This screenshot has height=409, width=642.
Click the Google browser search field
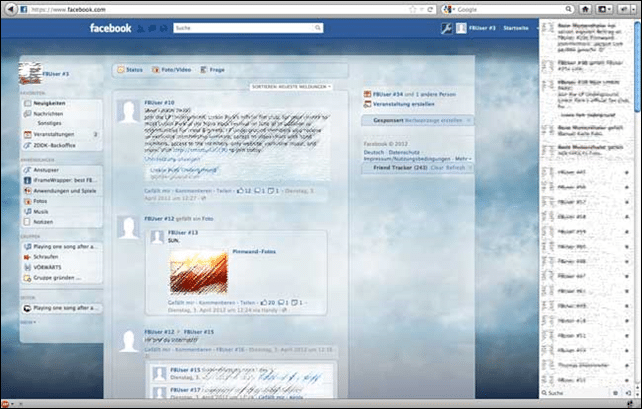pos(510,9)
